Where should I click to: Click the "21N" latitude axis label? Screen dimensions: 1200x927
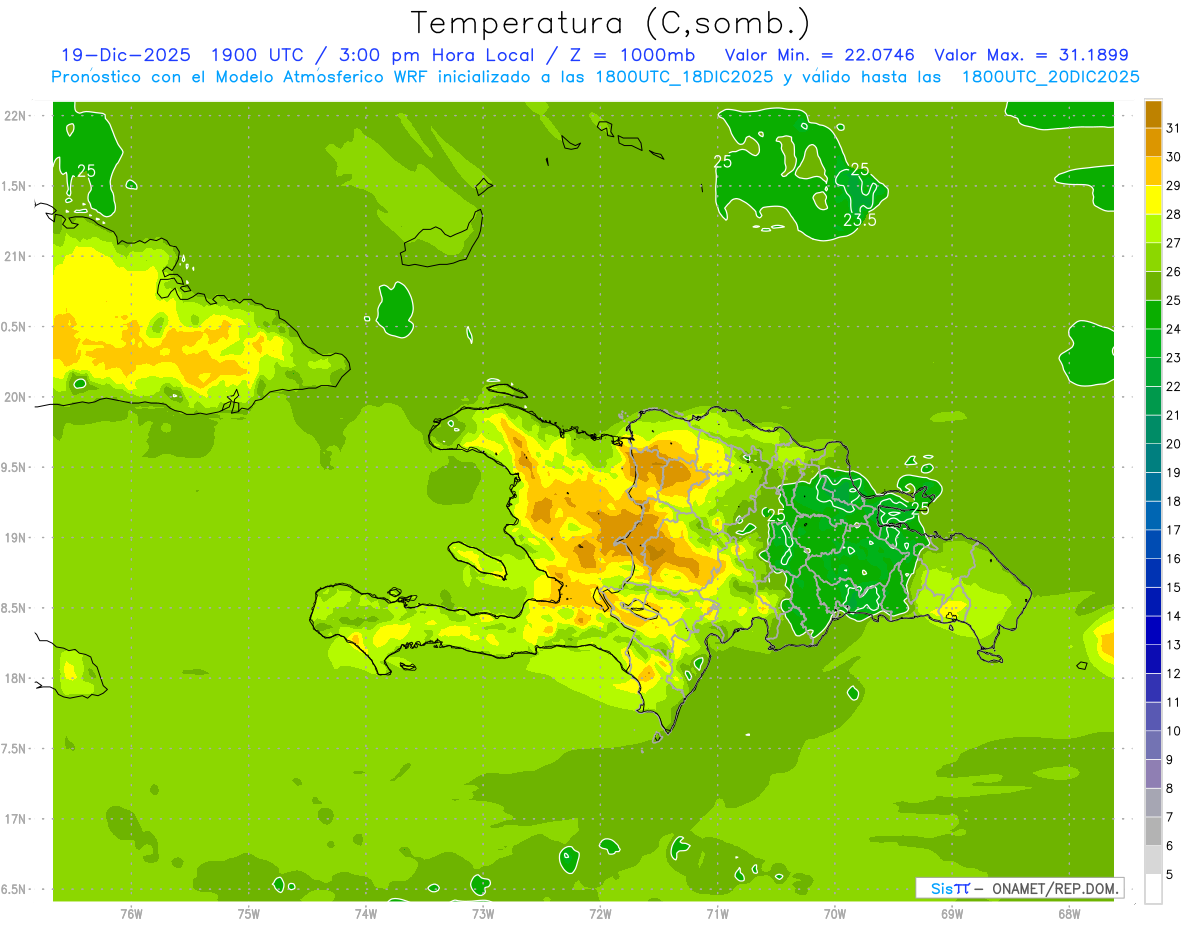coord(17,256)
